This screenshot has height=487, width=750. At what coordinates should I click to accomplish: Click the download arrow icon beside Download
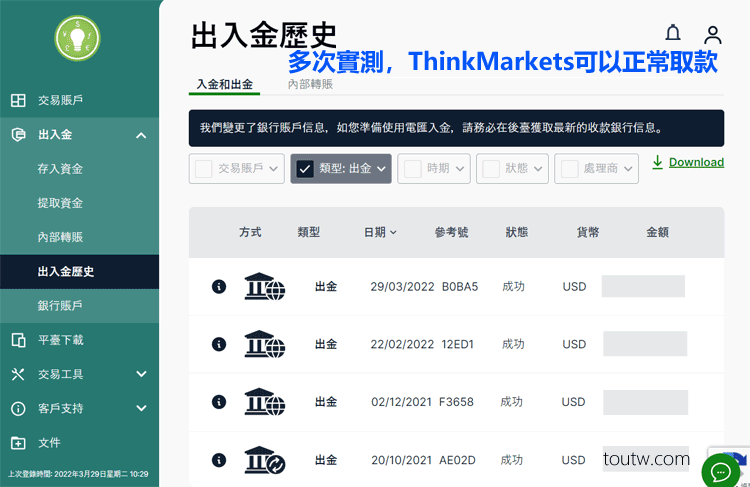tap(658, 162)
